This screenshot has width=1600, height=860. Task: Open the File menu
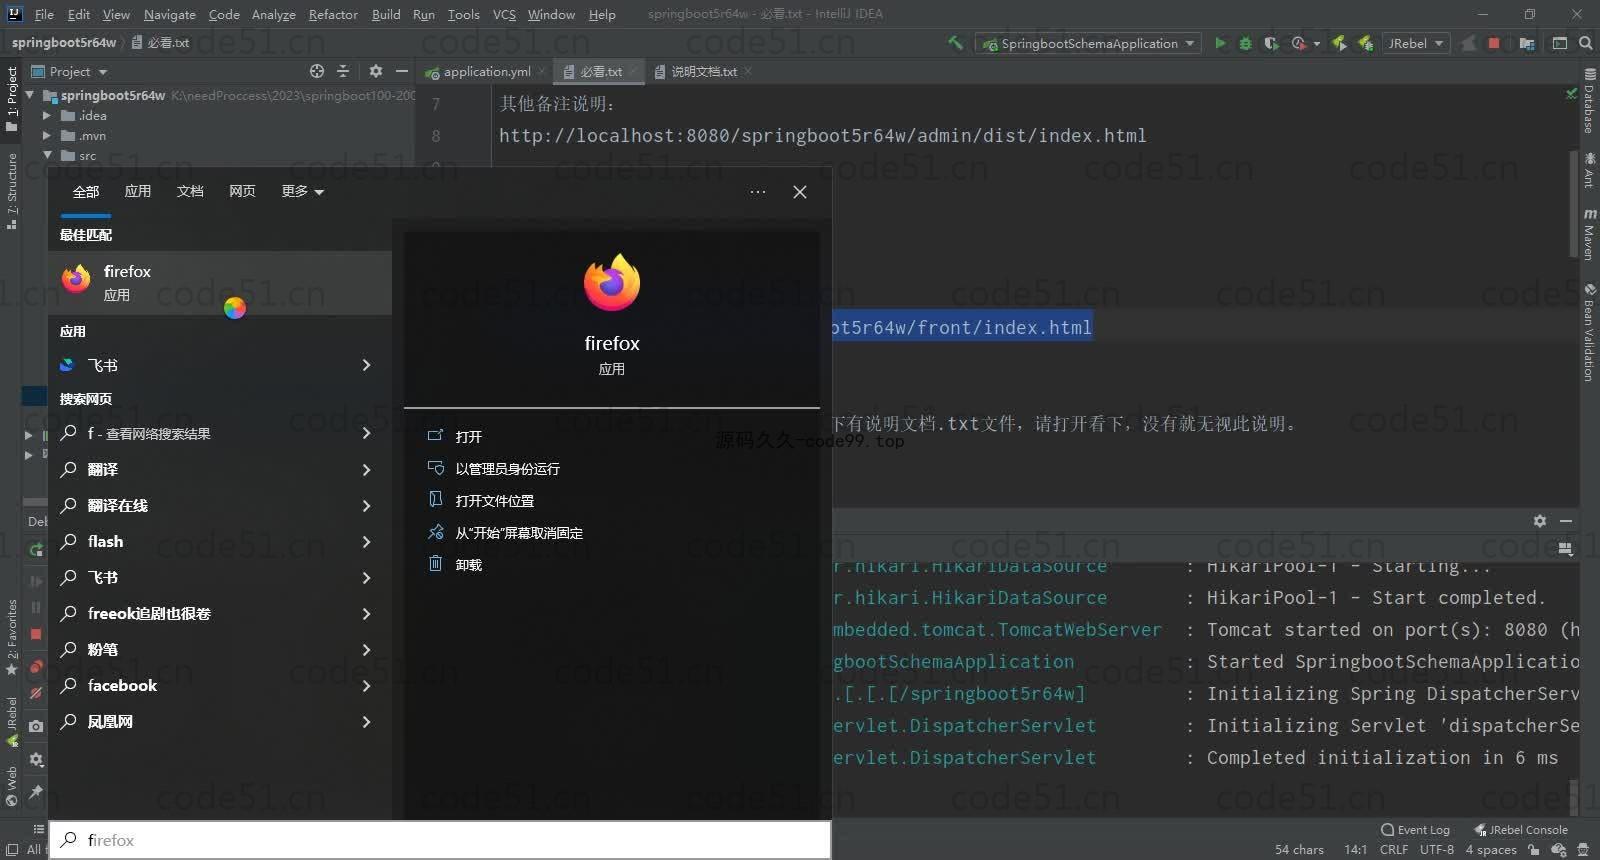point(44,14)
